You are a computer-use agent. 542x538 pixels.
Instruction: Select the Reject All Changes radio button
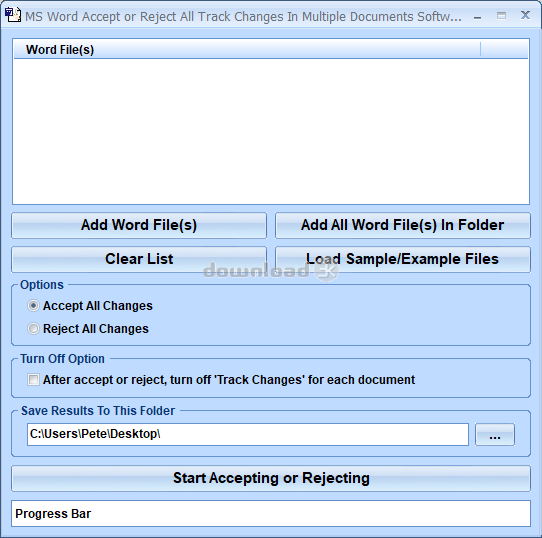[x=33, y=328]
